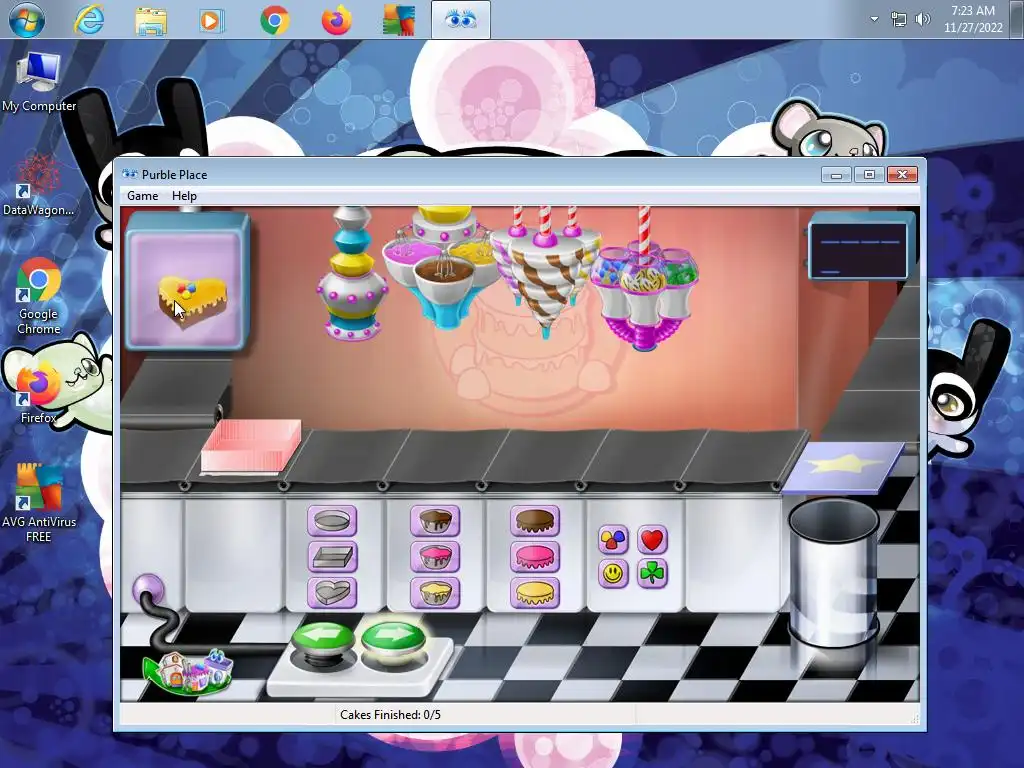Open AVG from the taskbar
This screenshot has height=768, width=1024.
399,20
